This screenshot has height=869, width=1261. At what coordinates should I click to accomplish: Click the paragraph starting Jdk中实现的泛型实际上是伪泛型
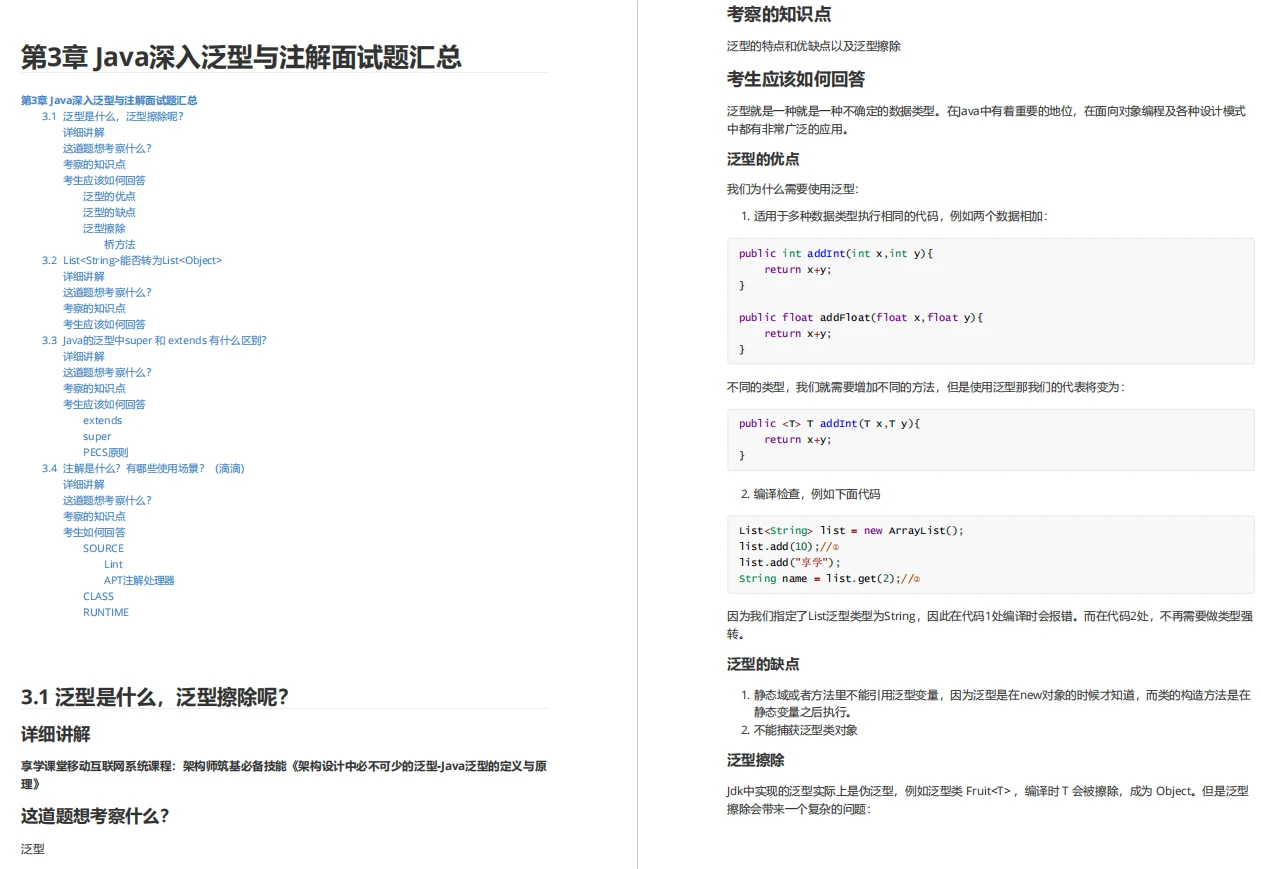988,800
